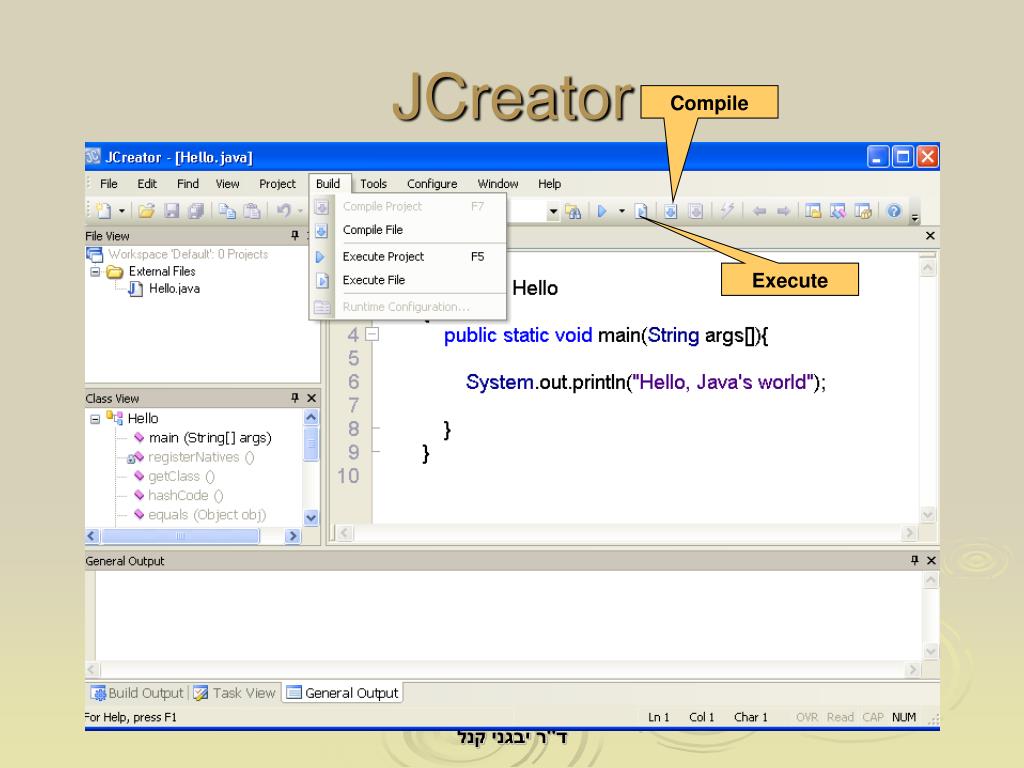Open the View menu

(227, 184)
